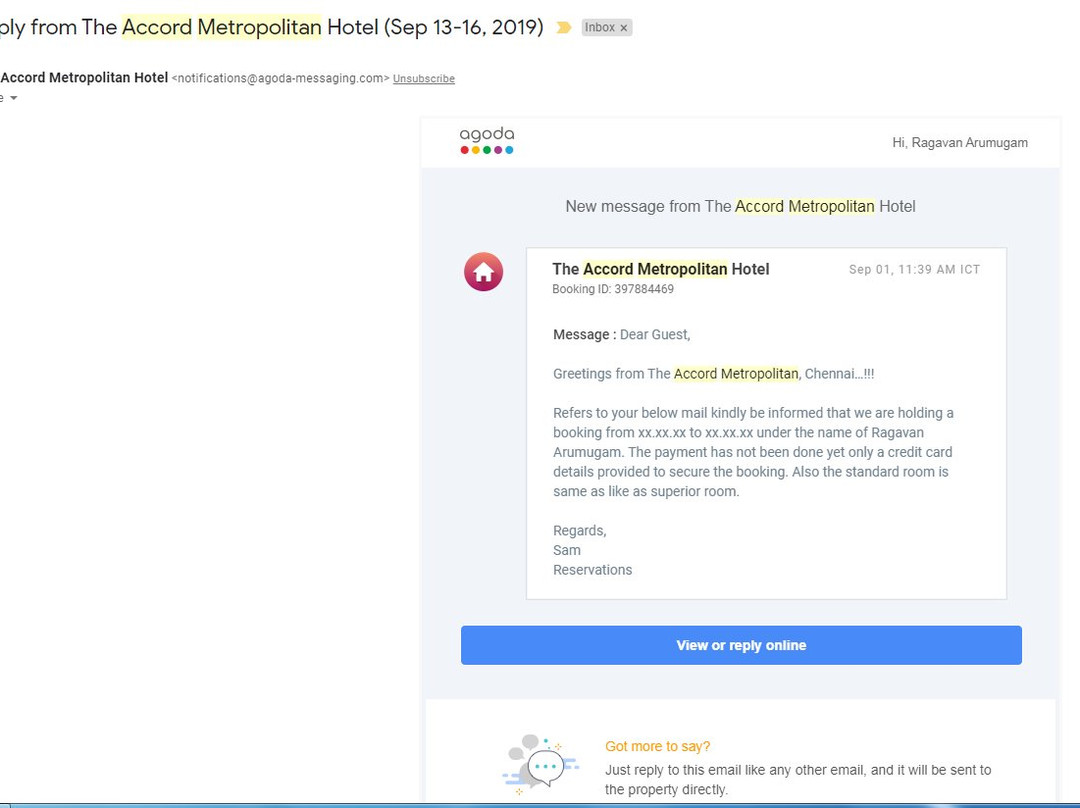Click the chat bubble illustration
The width and height of the screenshot is (1080, 808).
(541, 765)
